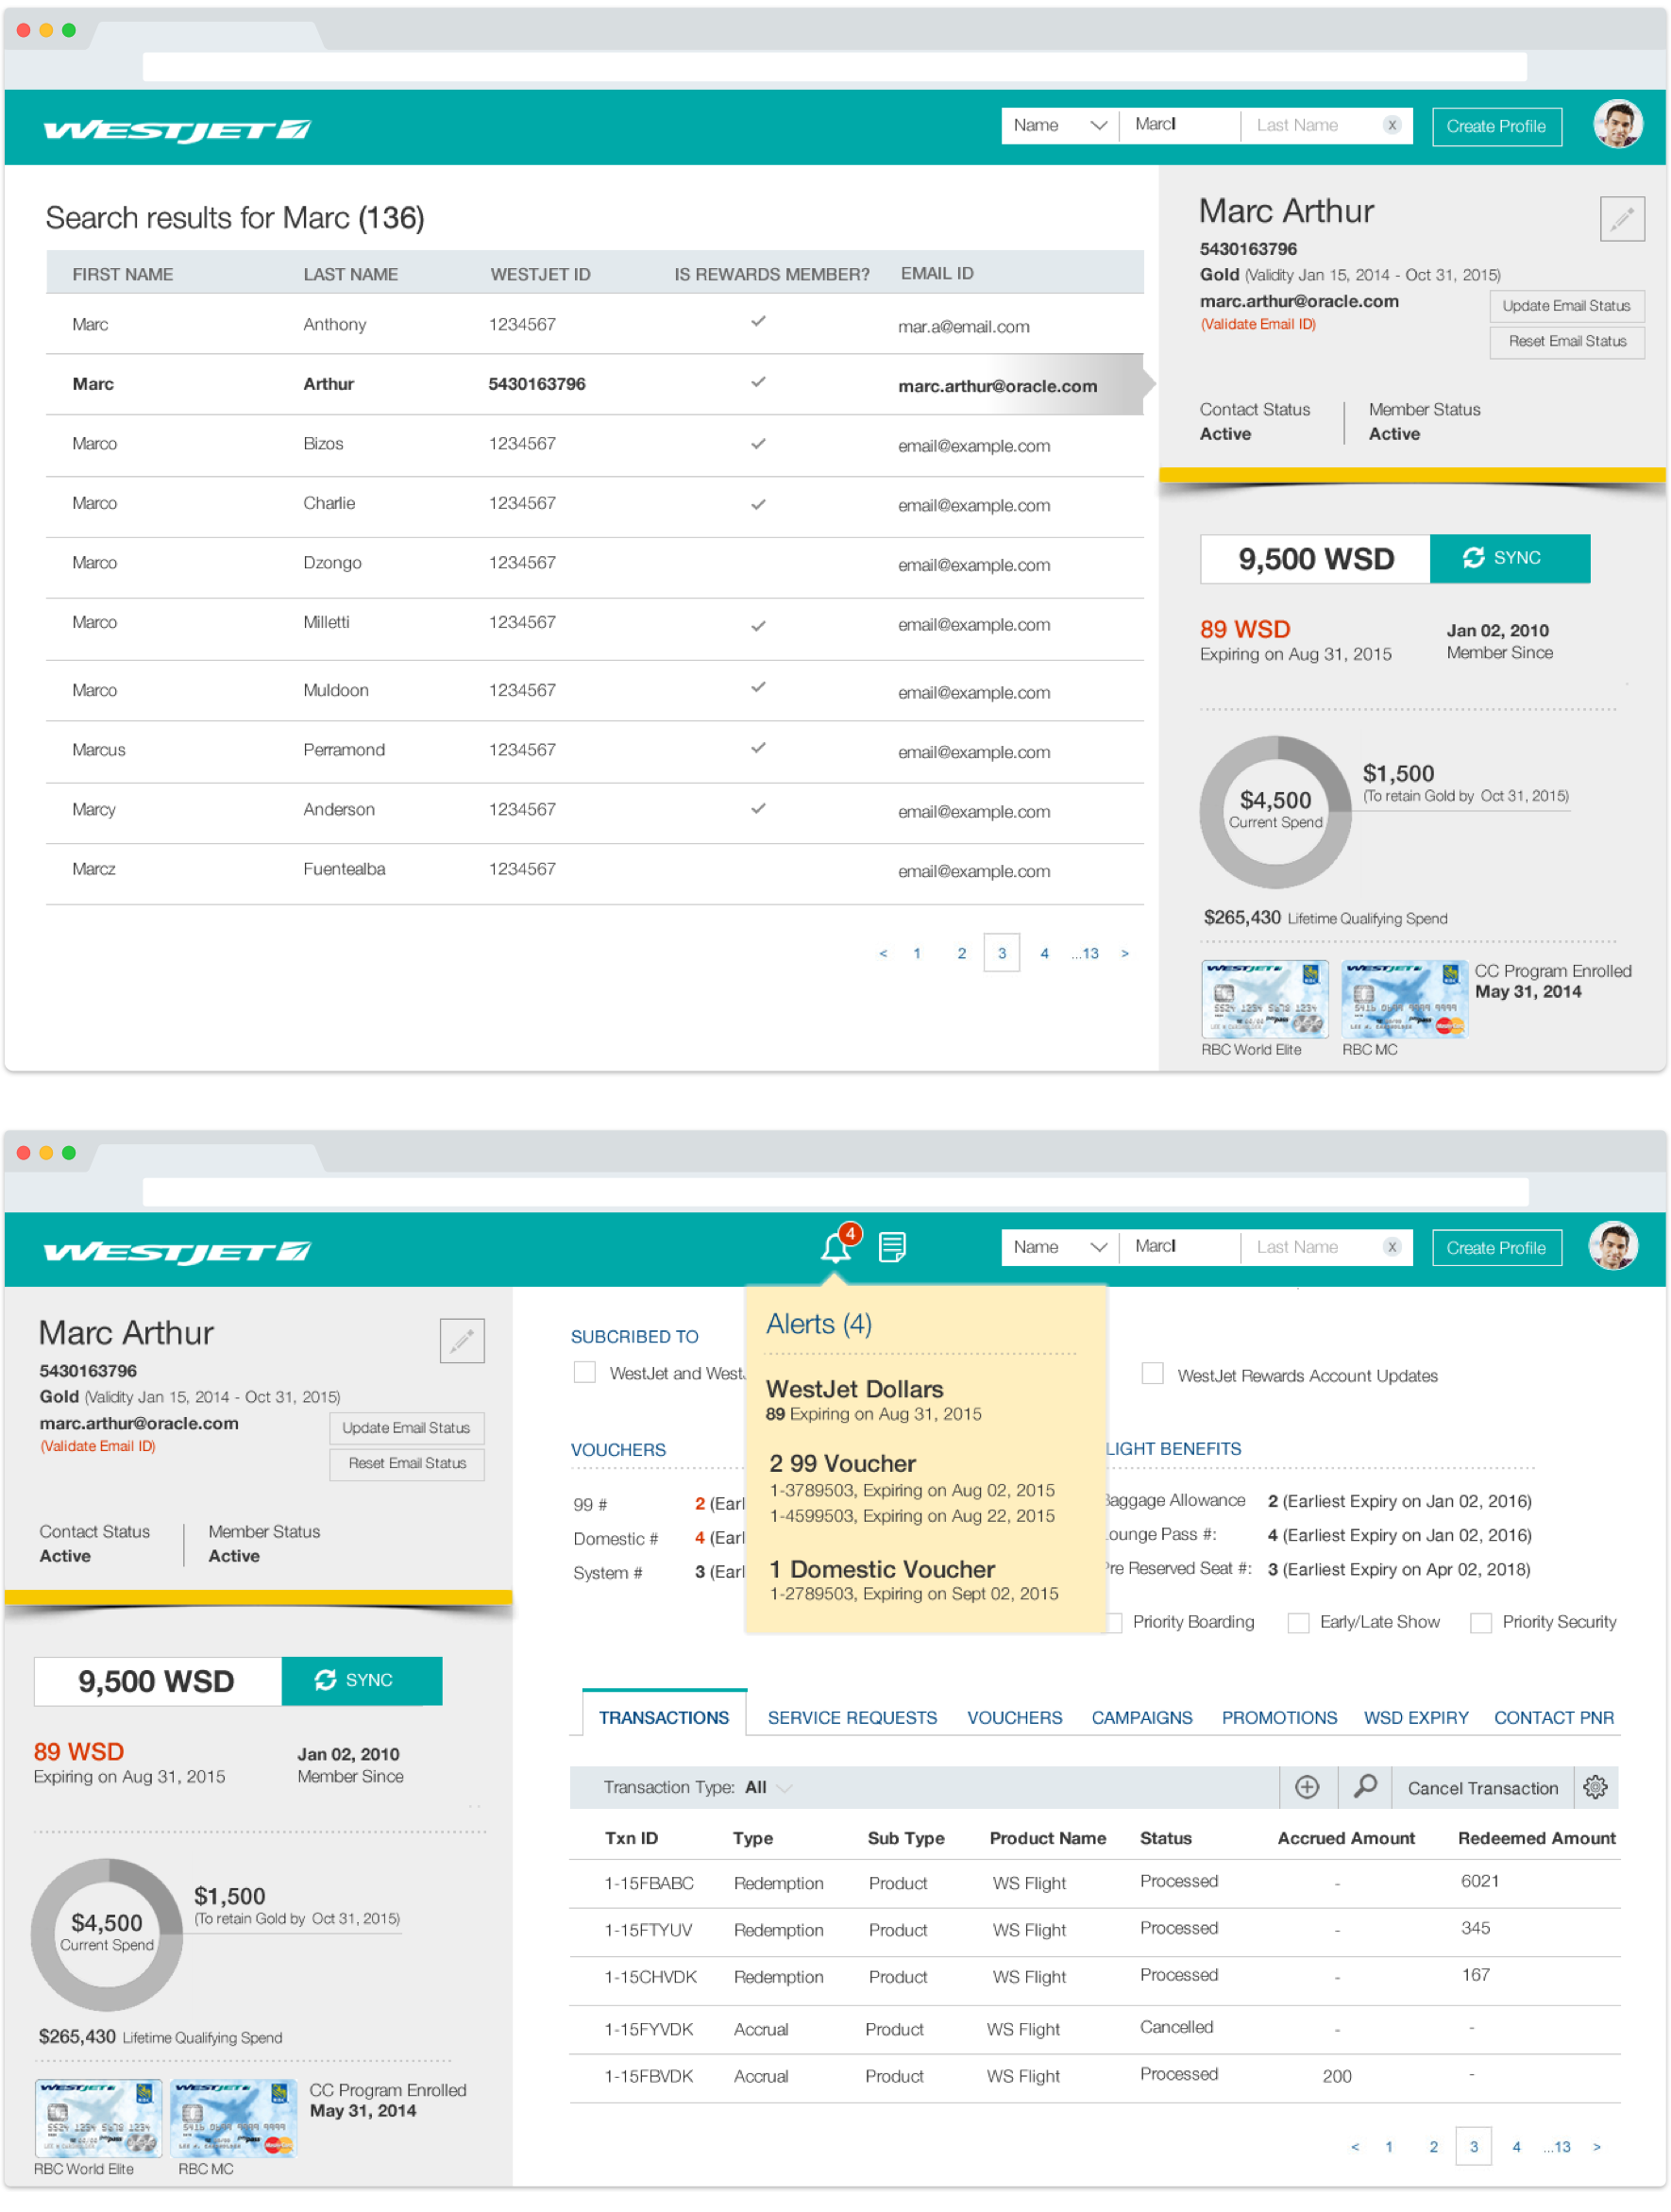Sort results by Last Name column header
The width and height of the screenshot is (1671, 2212).
350,274
